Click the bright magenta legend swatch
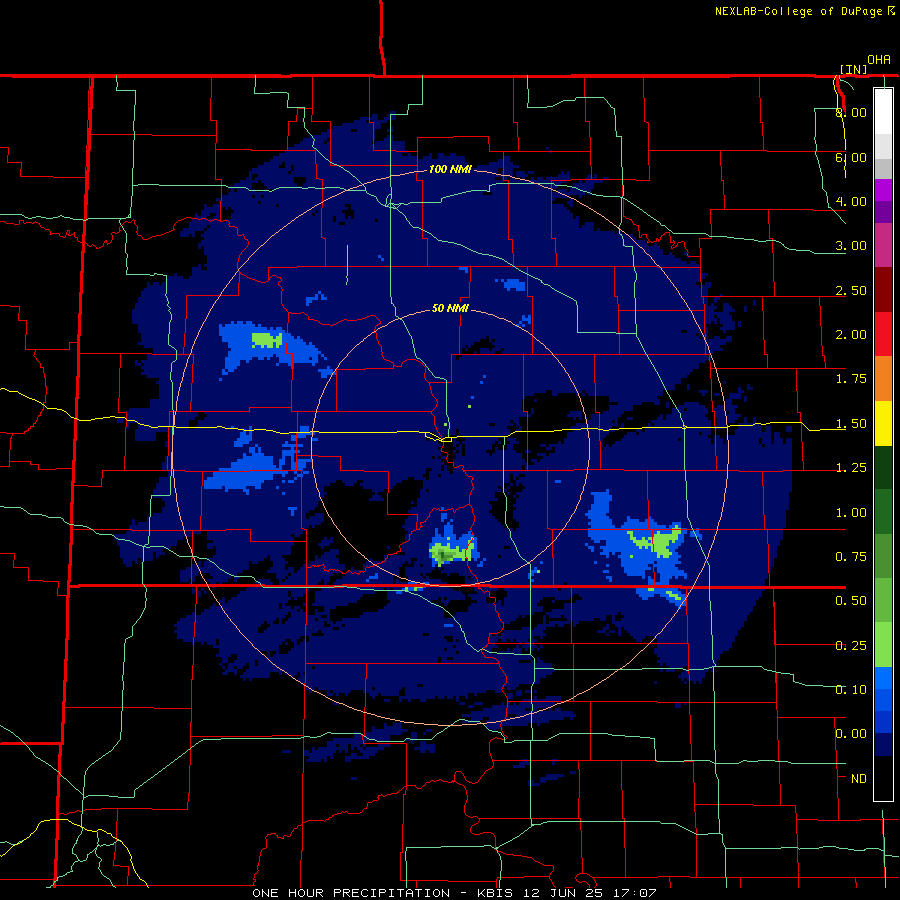This screenshot has height=900, width=900. point(883,190)
